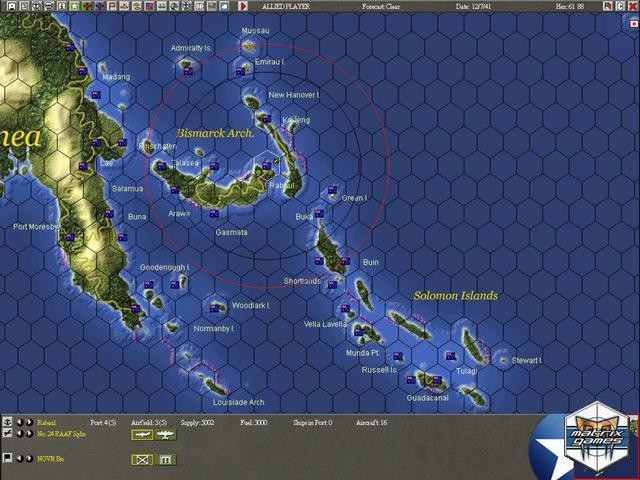Show the previous air unit before No. 24 RAAF Sqdn
This screenshot has width=640, height=480.
point(20,434)
